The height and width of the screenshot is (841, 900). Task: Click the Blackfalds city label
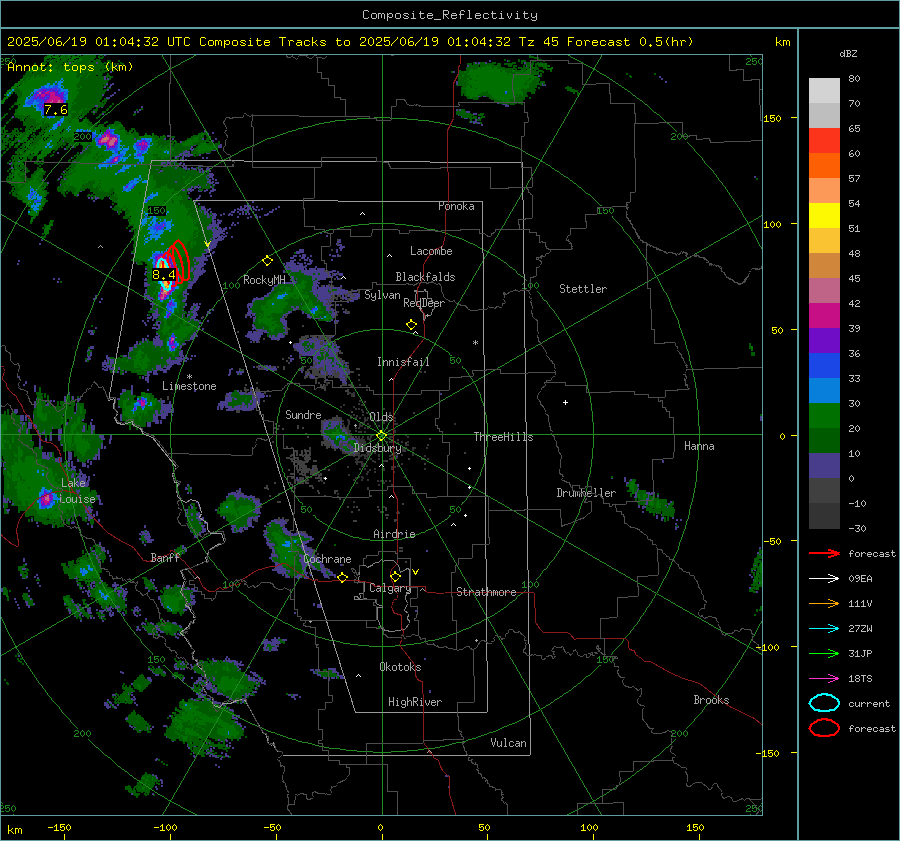(425, 277)
